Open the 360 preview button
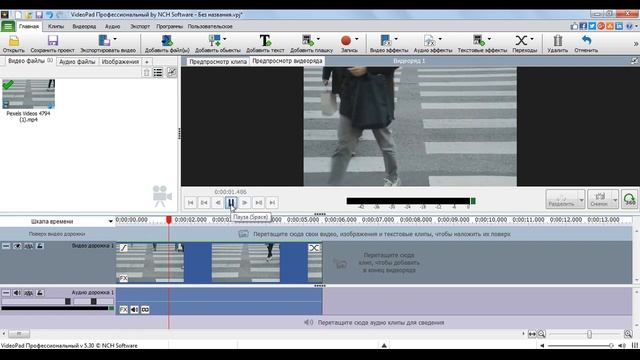Screen dimensions: 640x360 click(x=629, y=200)
